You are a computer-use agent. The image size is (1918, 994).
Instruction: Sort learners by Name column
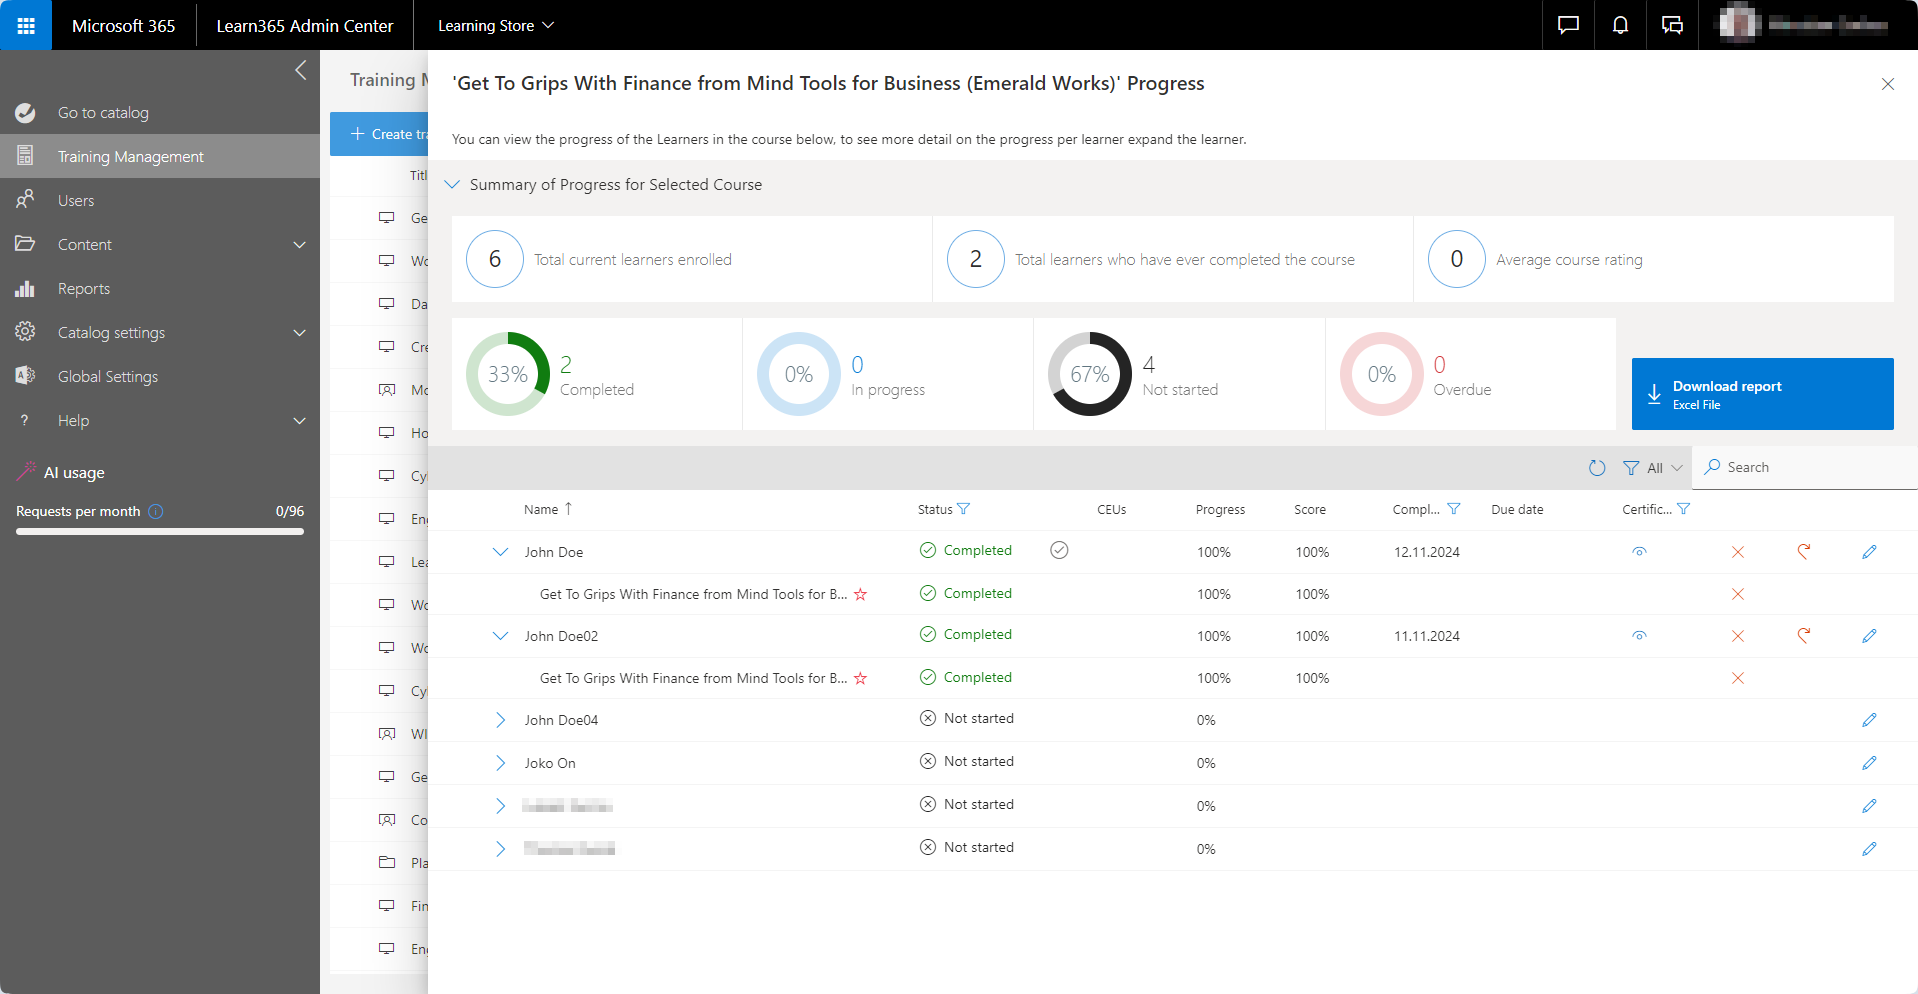click(548, 509)
